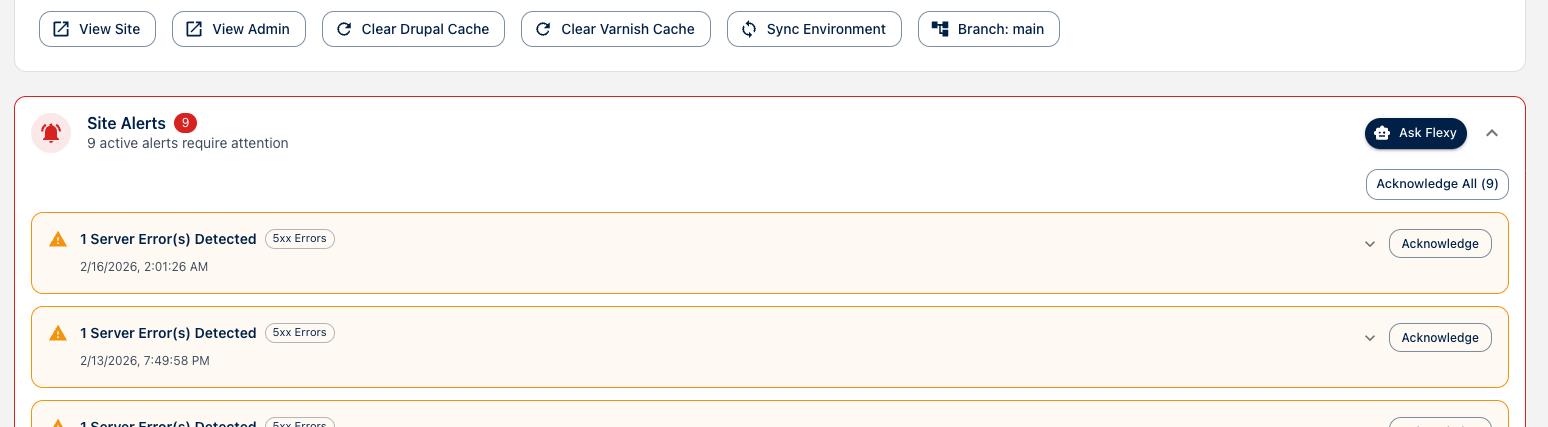Click the branch icon beside Branch: main
1548x427 pixels.
click(940, 29)
